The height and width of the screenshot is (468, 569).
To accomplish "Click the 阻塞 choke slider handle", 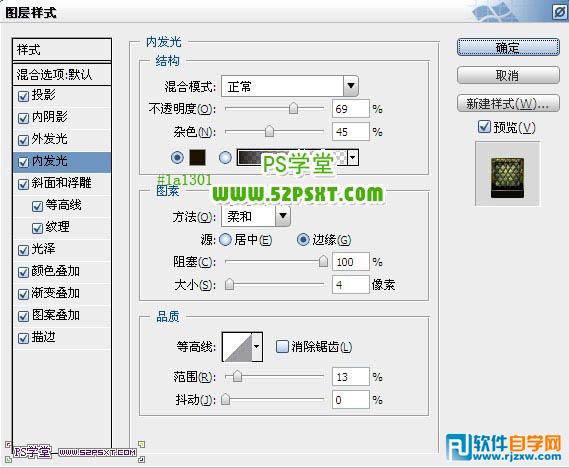I will tap(323, 261).
